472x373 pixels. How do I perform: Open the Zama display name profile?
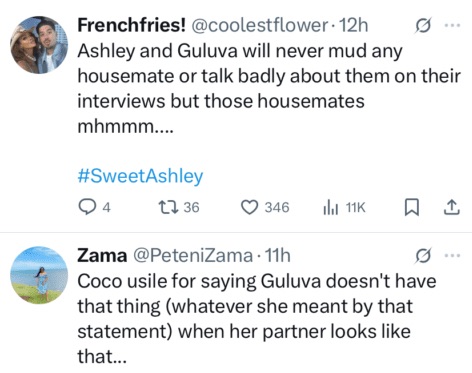point(102,256)
